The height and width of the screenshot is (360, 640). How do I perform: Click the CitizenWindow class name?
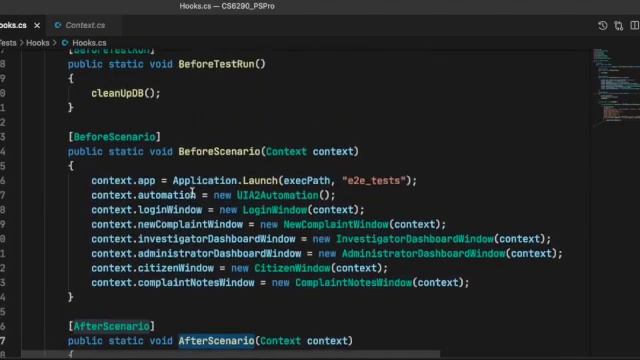(292, 268)
